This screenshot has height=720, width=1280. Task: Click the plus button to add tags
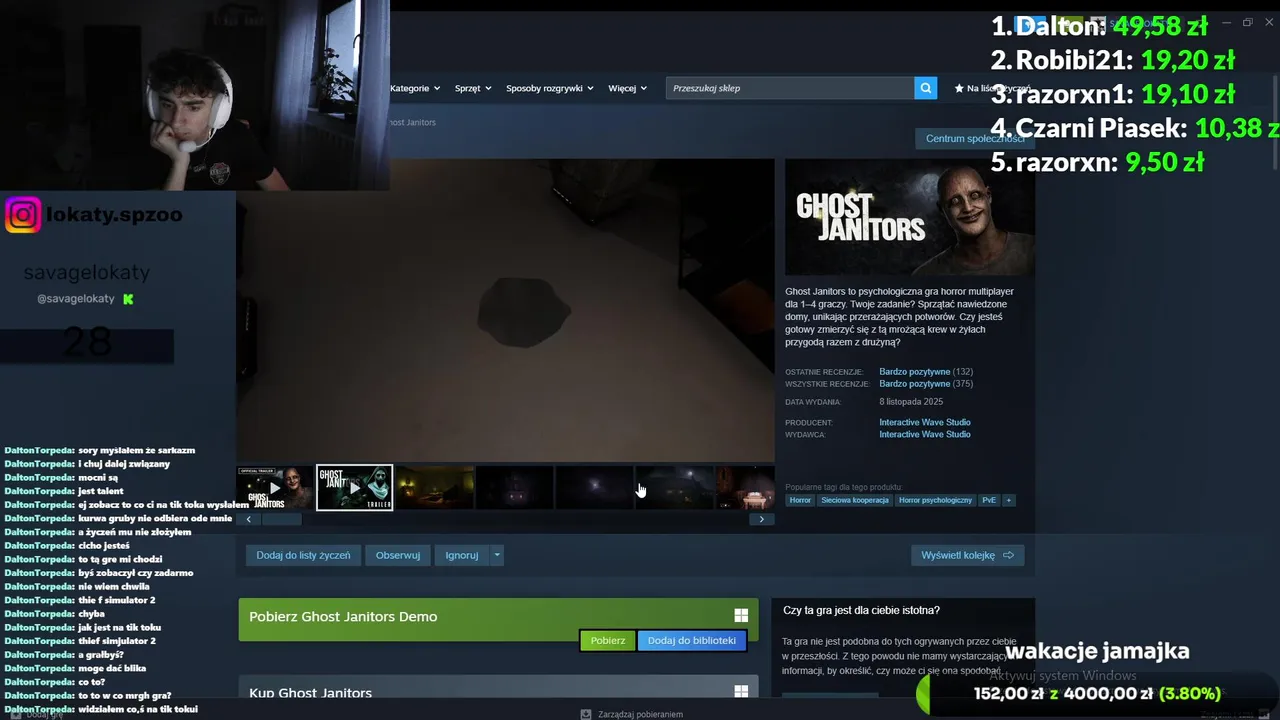pos(1009,500)
